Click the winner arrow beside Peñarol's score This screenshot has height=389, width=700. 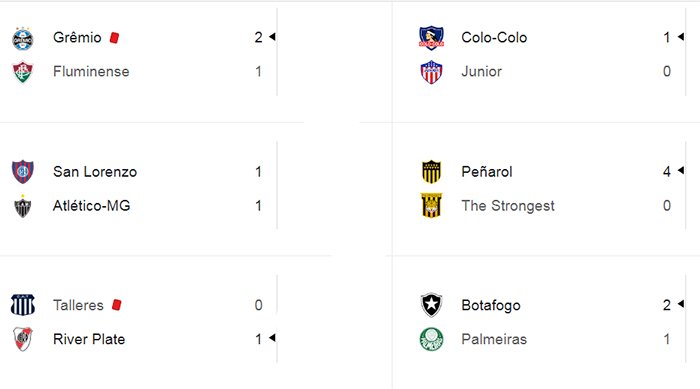pos(681,170)
